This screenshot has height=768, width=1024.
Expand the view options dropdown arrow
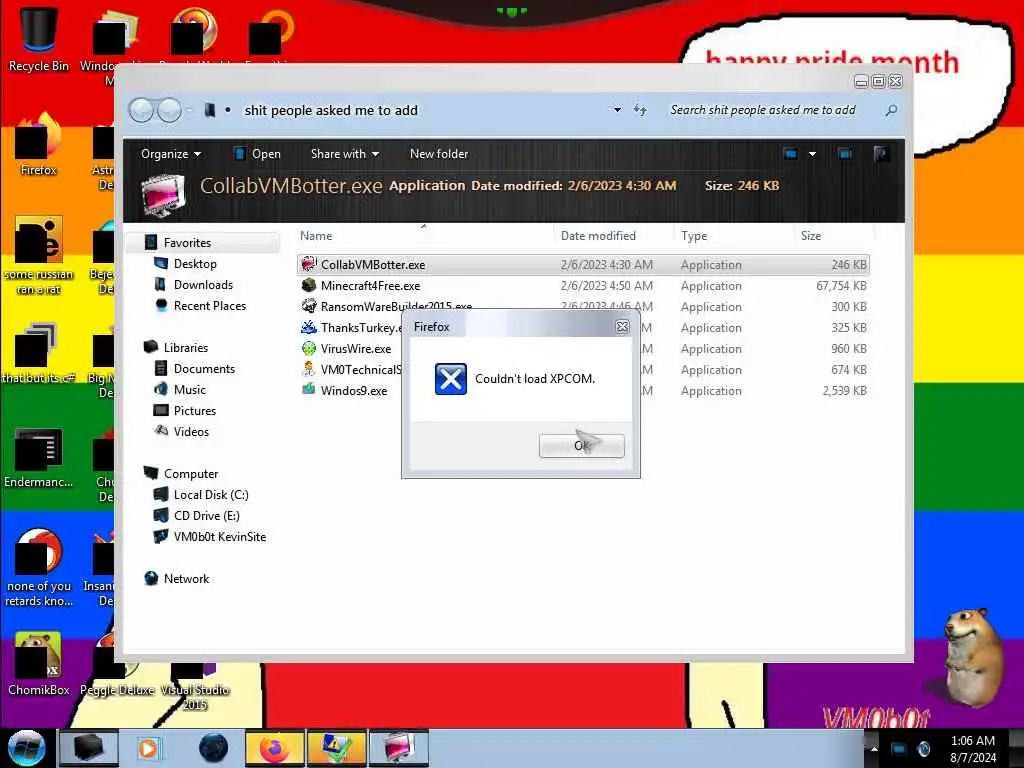(x=812, y=154)
